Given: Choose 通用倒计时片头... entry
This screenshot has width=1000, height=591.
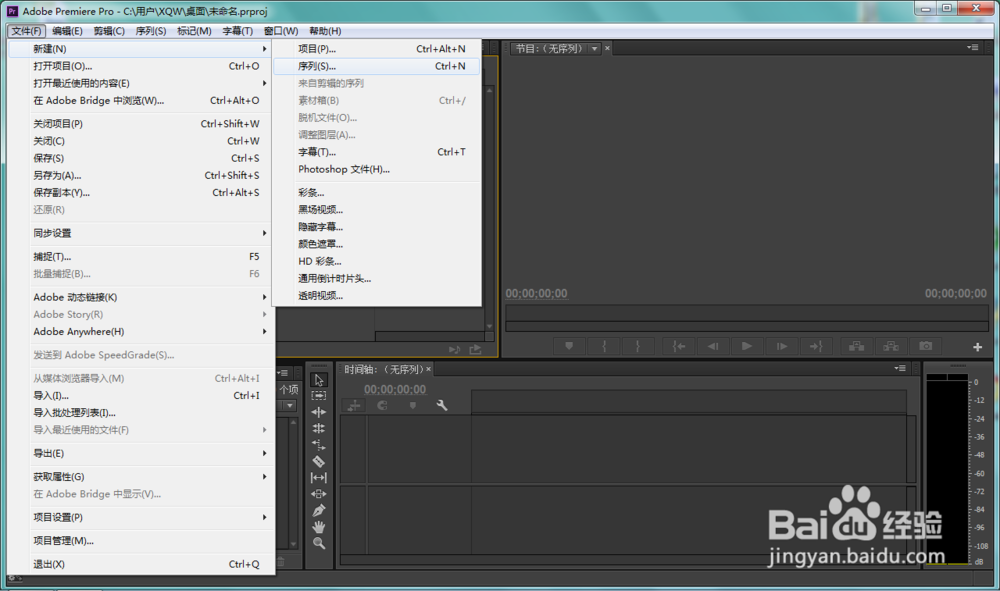Looking at the screenshot, I should [x=376, y=279].
